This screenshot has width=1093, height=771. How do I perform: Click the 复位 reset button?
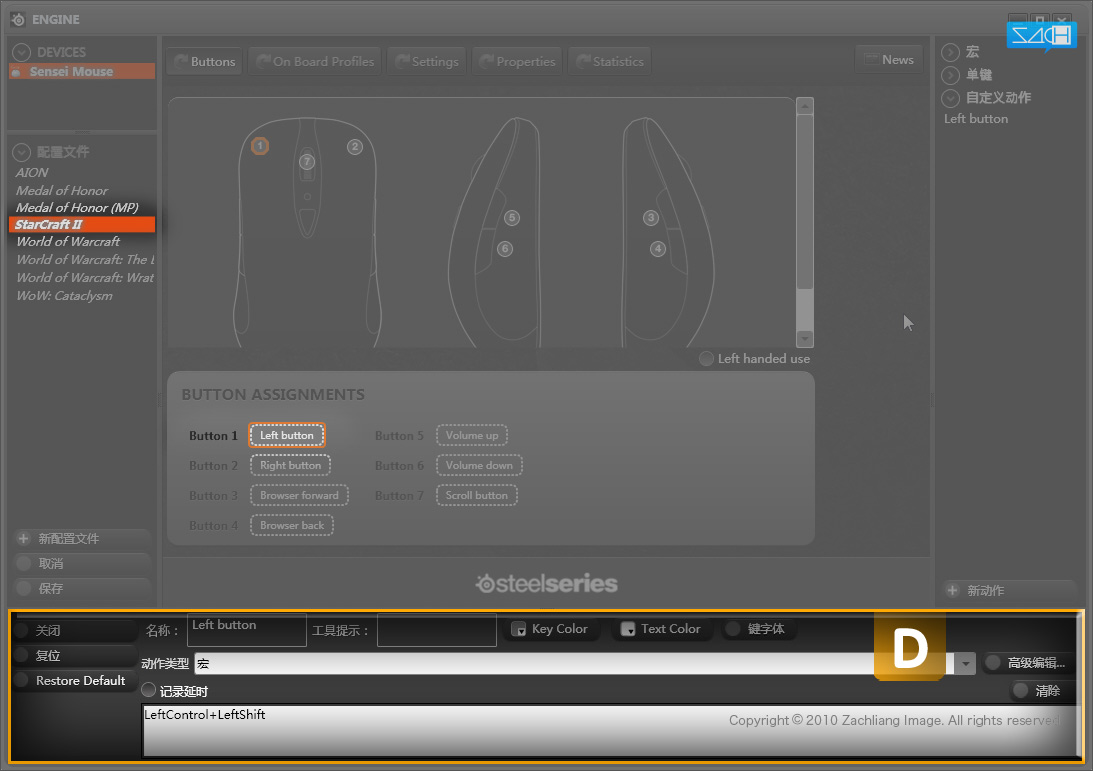75,655
